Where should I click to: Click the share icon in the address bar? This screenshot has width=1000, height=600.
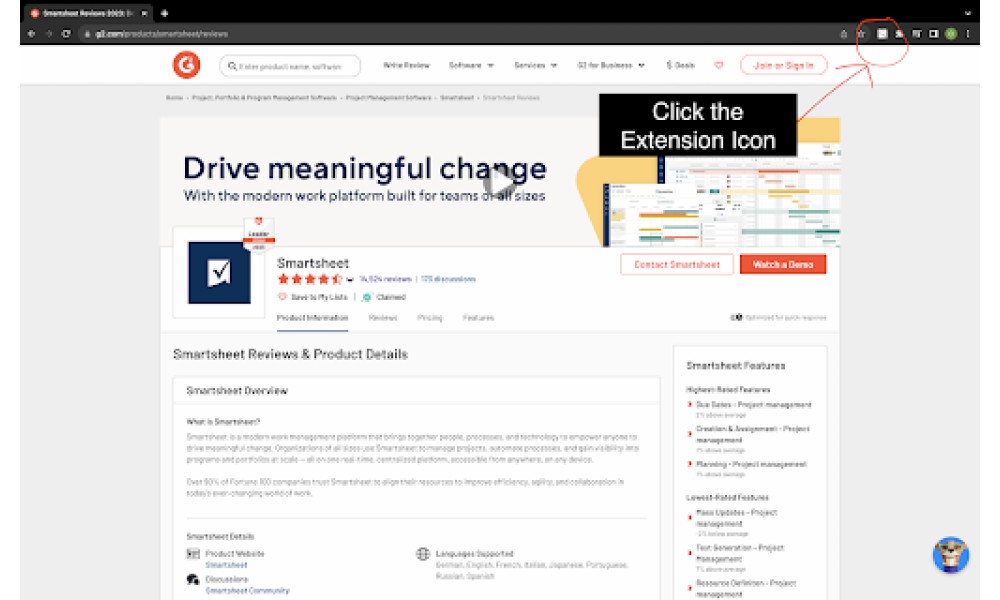(844, 34)
